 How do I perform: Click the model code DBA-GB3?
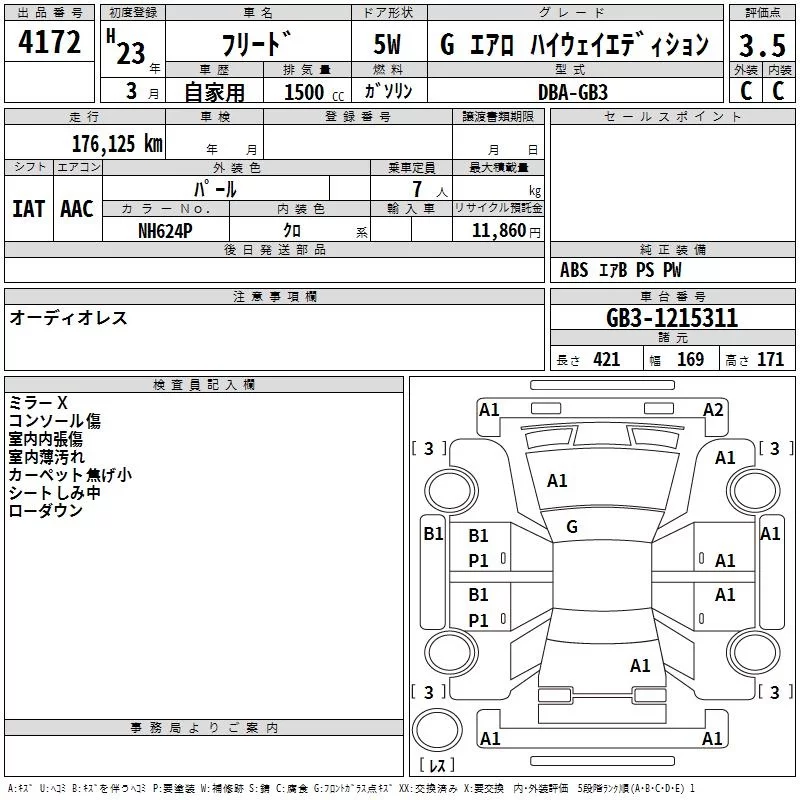pos(573,91)
